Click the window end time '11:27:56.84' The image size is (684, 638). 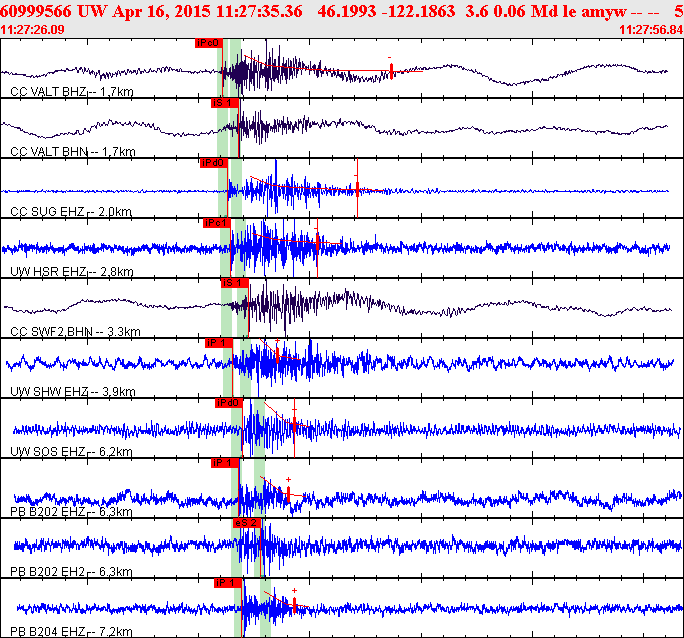point(651,30)
